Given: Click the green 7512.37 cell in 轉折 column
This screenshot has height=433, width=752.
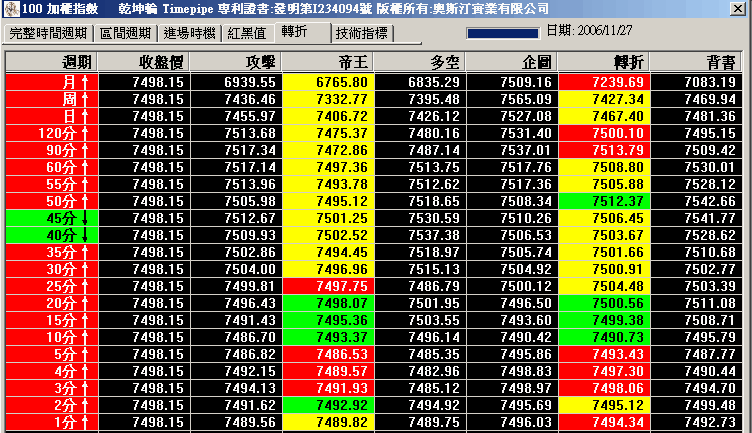Looking at the screenshot, I should [x=604, y=200].
